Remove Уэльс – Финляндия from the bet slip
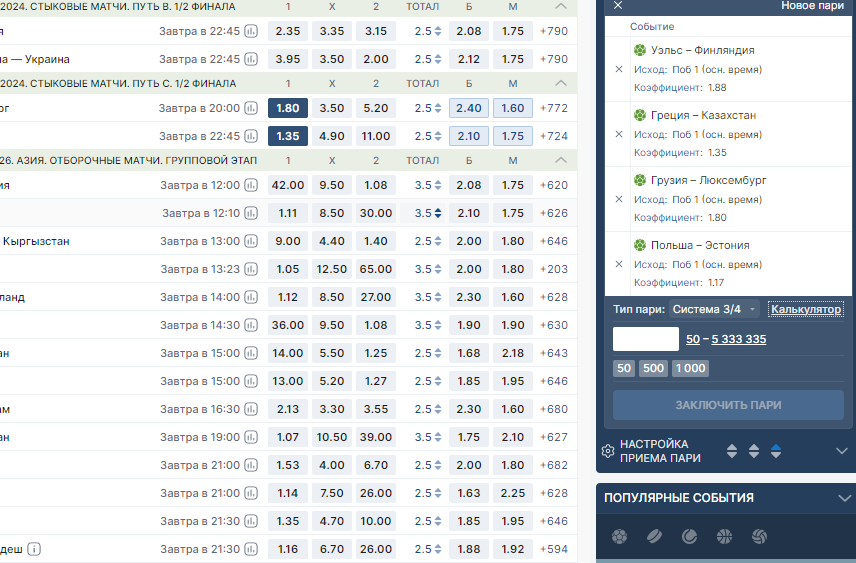This screenshot has width=856, height=563. pyautogui.click(x=619, y=69)
